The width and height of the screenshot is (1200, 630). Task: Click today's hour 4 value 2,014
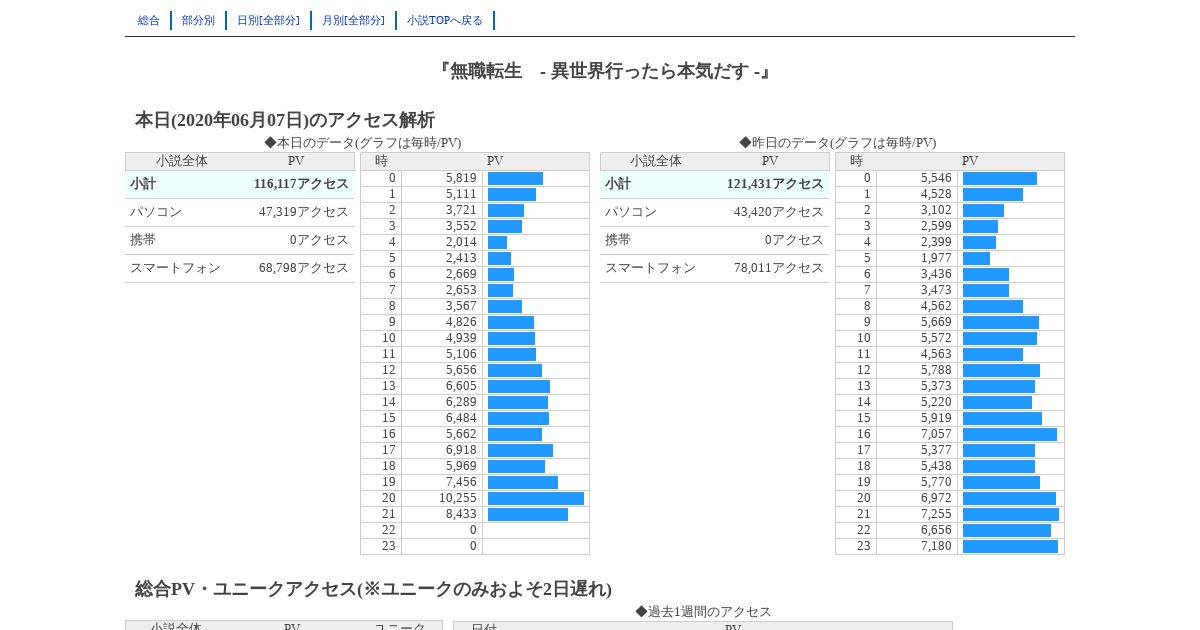click(x=461, y=242)
